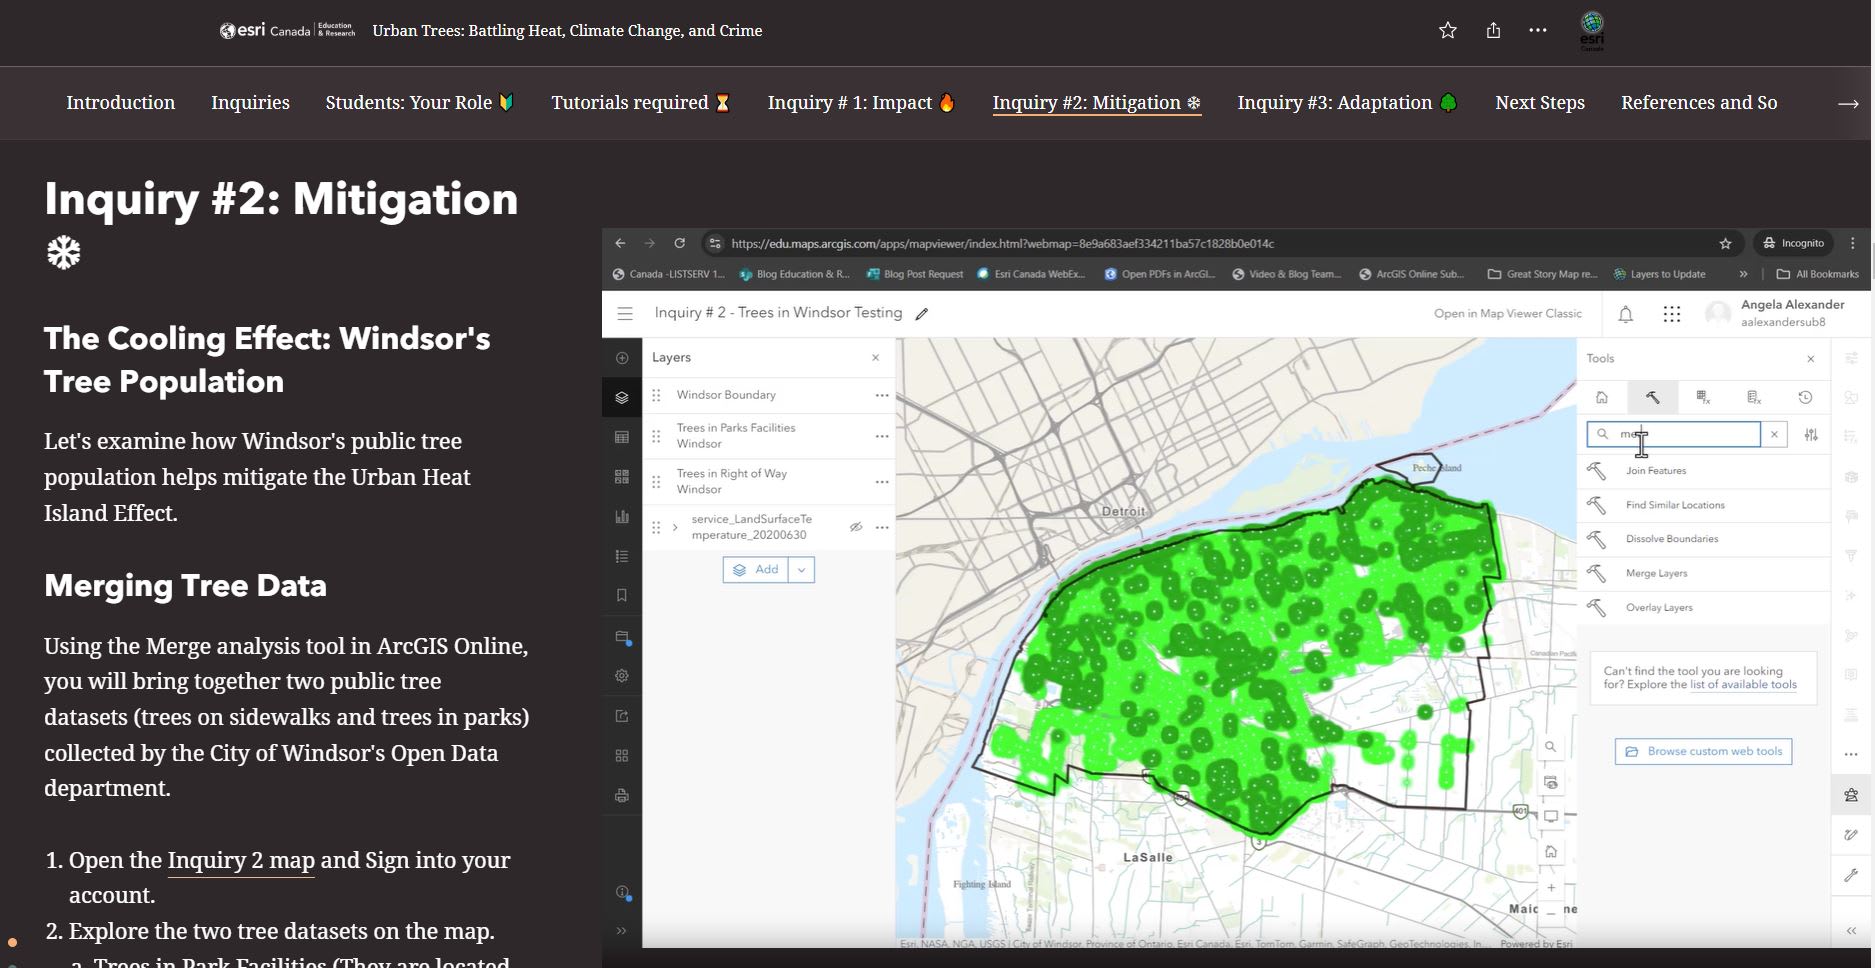
Task: Click Open in Map Viewer Classic
Action: click(1508, 313)
